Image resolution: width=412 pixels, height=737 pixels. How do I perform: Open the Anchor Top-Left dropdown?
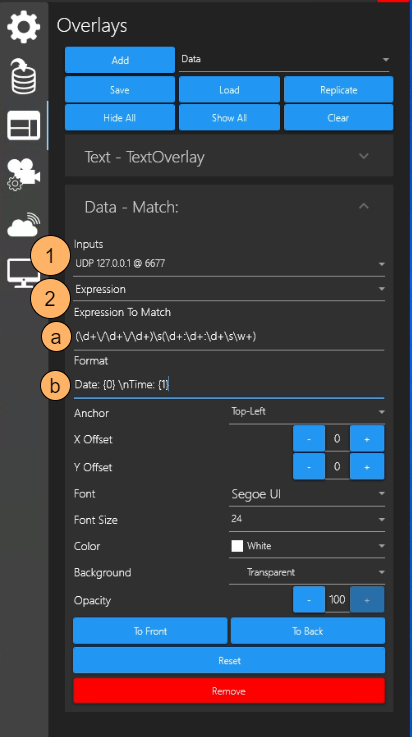[x=307, y=412]
